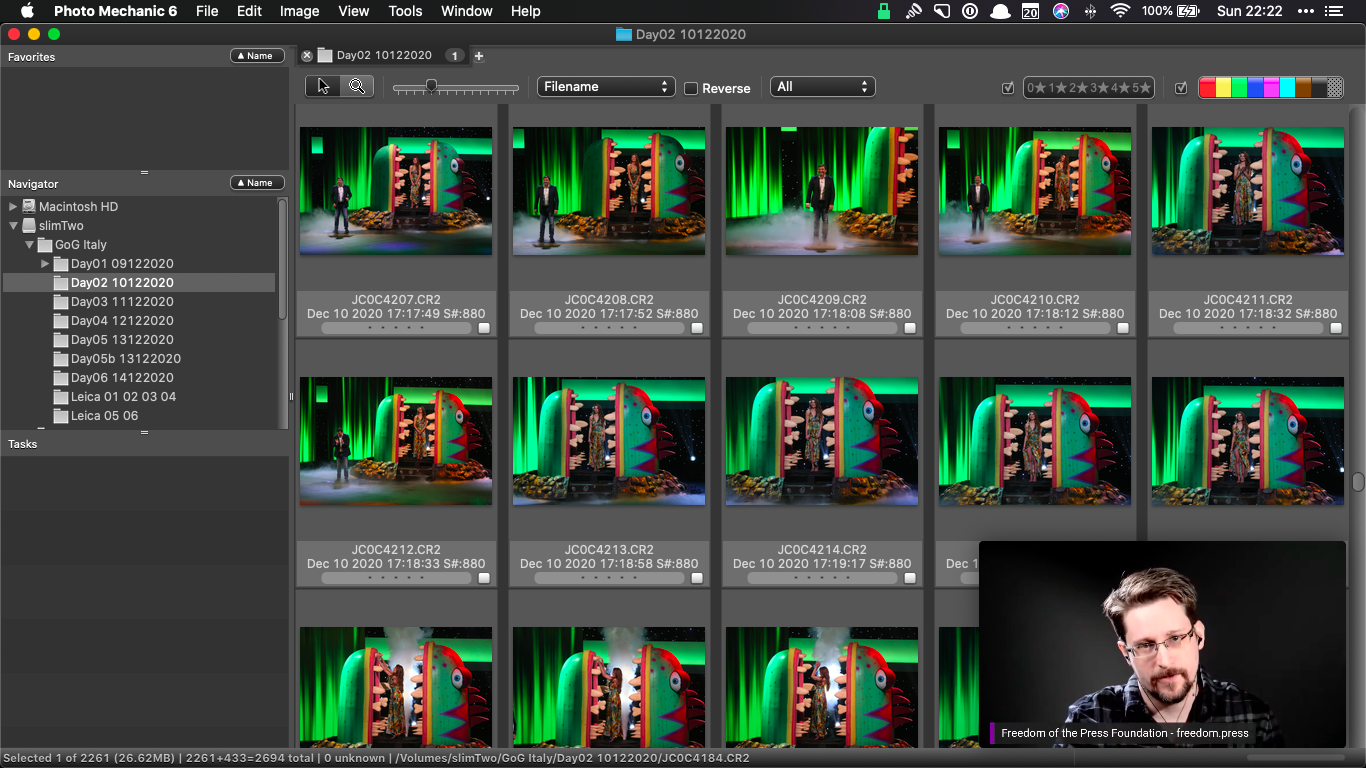Tag the JC0C4210.CR2 checkbox

(1123, 327)
